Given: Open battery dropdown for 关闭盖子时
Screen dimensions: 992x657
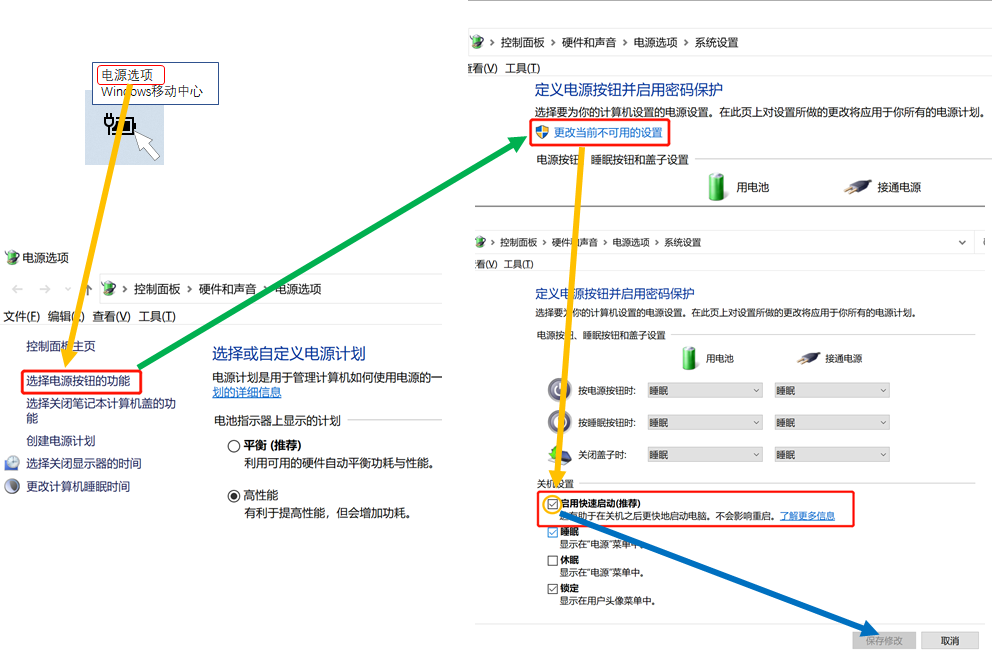Looking at the screenshot, I should 705,454.
